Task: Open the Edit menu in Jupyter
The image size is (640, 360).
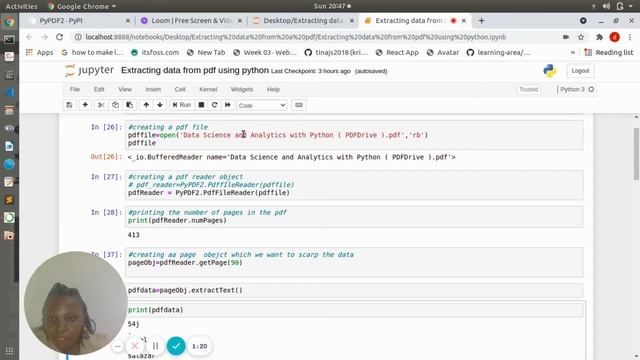Action: (x=99, y=89)
